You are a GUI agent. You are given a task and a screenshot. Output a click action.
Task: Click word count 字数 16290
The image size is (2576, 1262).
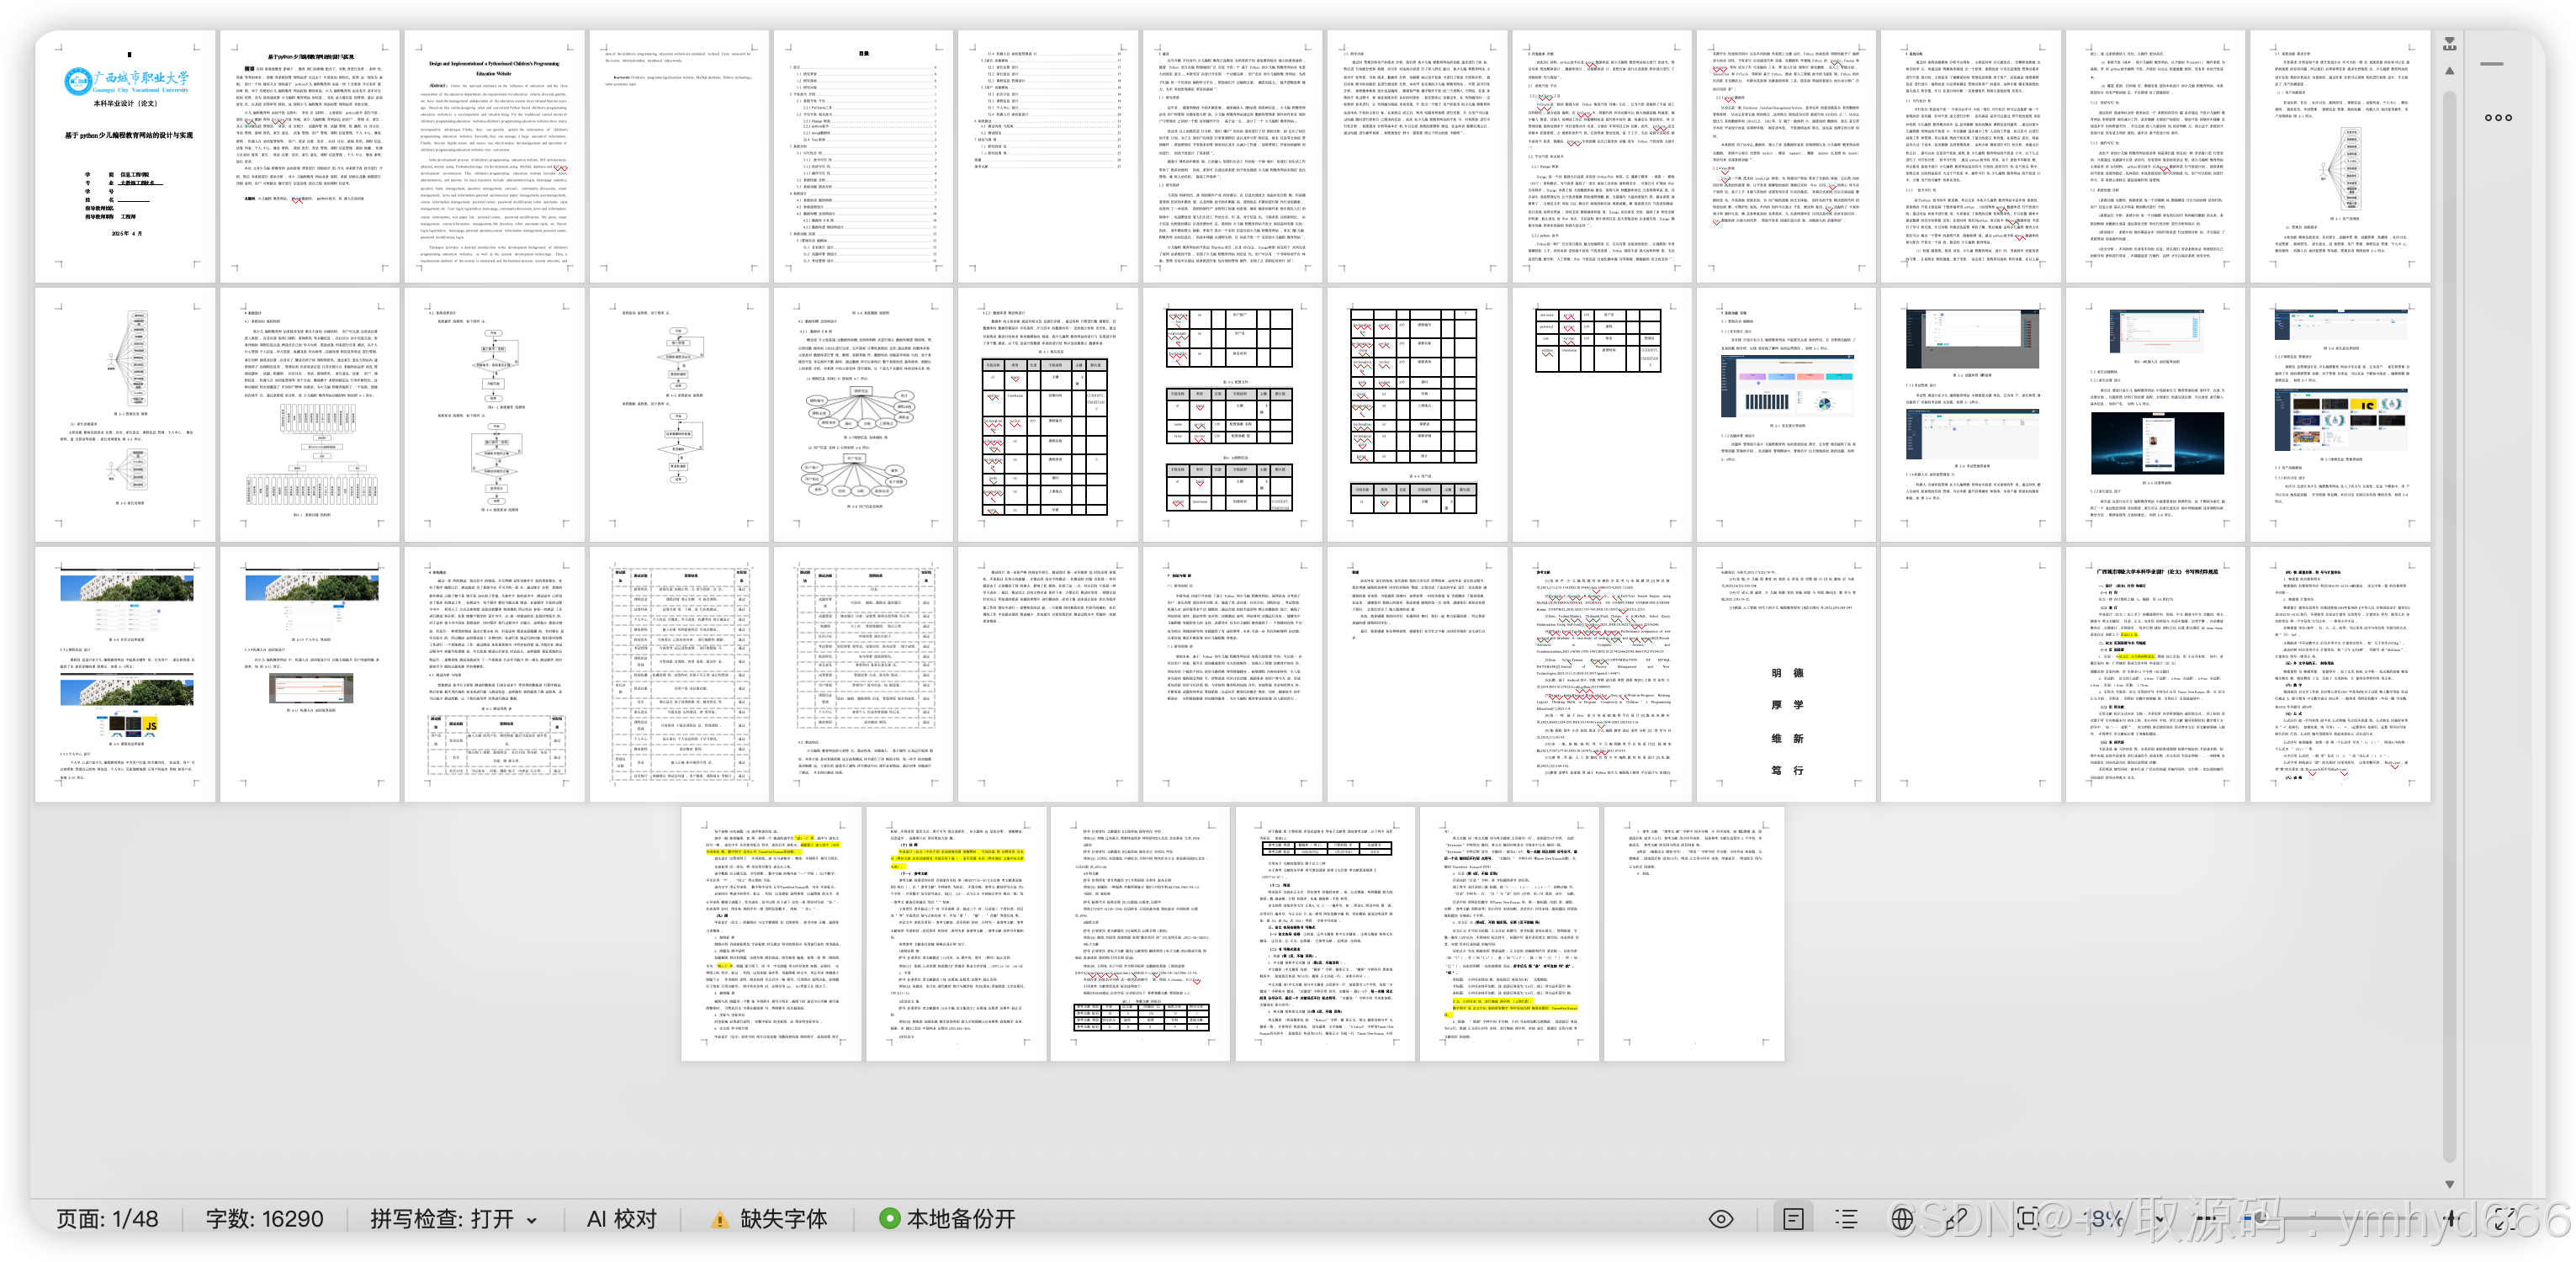(x=264, y=1219)
